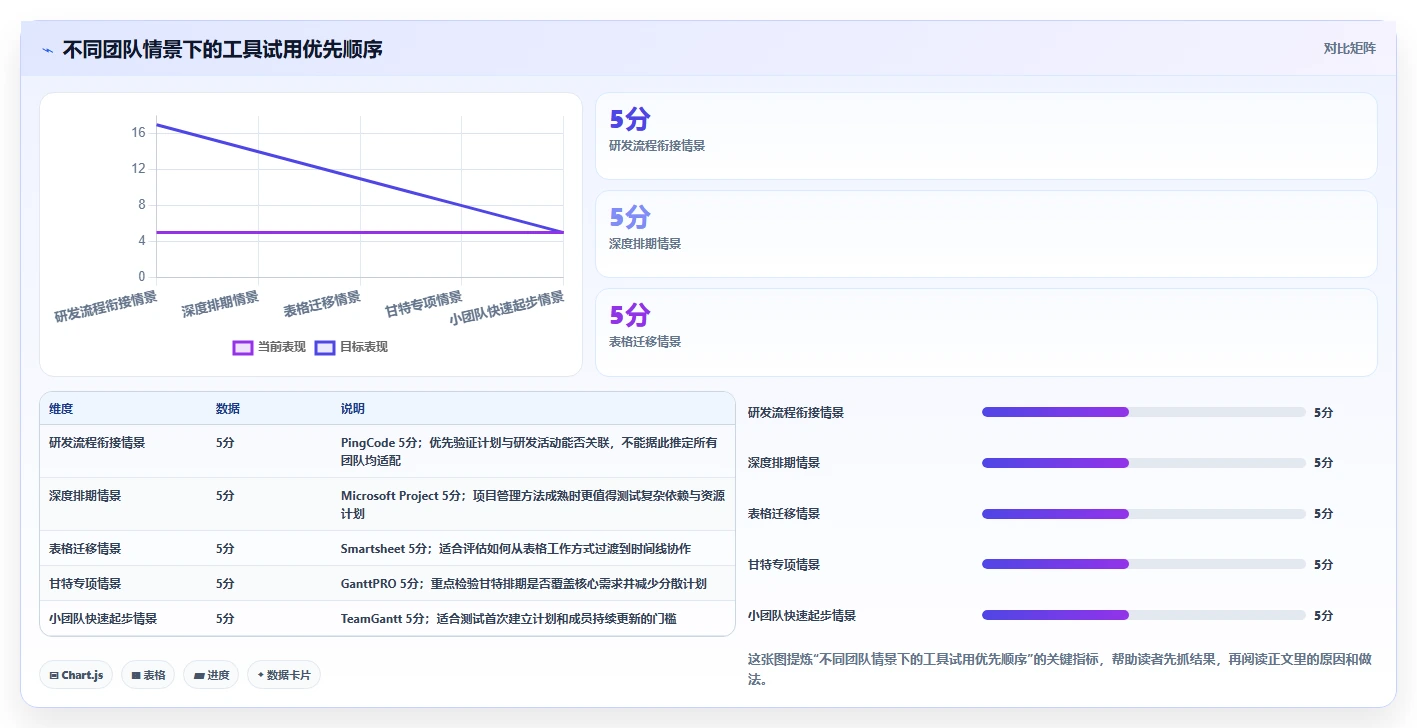The height and width of the screenshot is (728, 1417).
Task: Click the 表格 tag icon
Action: pyautogui.click(x=135, y=676)
